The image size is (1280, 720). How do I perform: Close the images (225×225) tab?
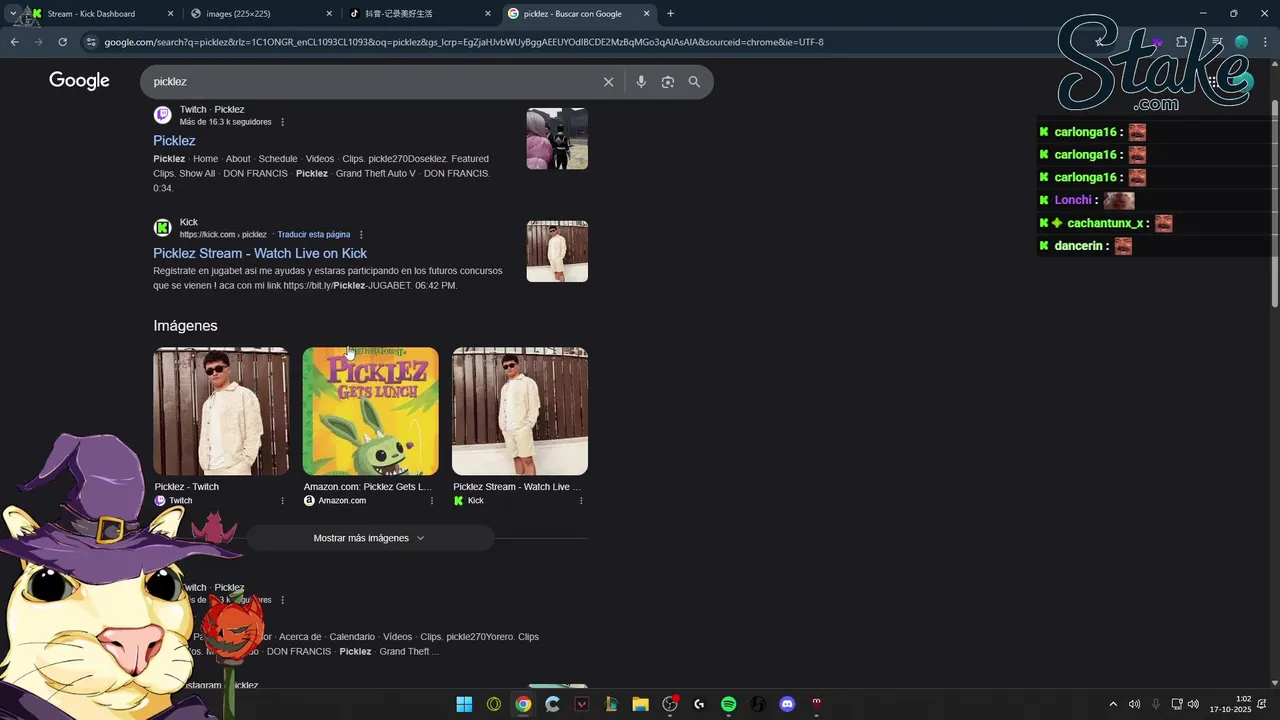[329, 14]
